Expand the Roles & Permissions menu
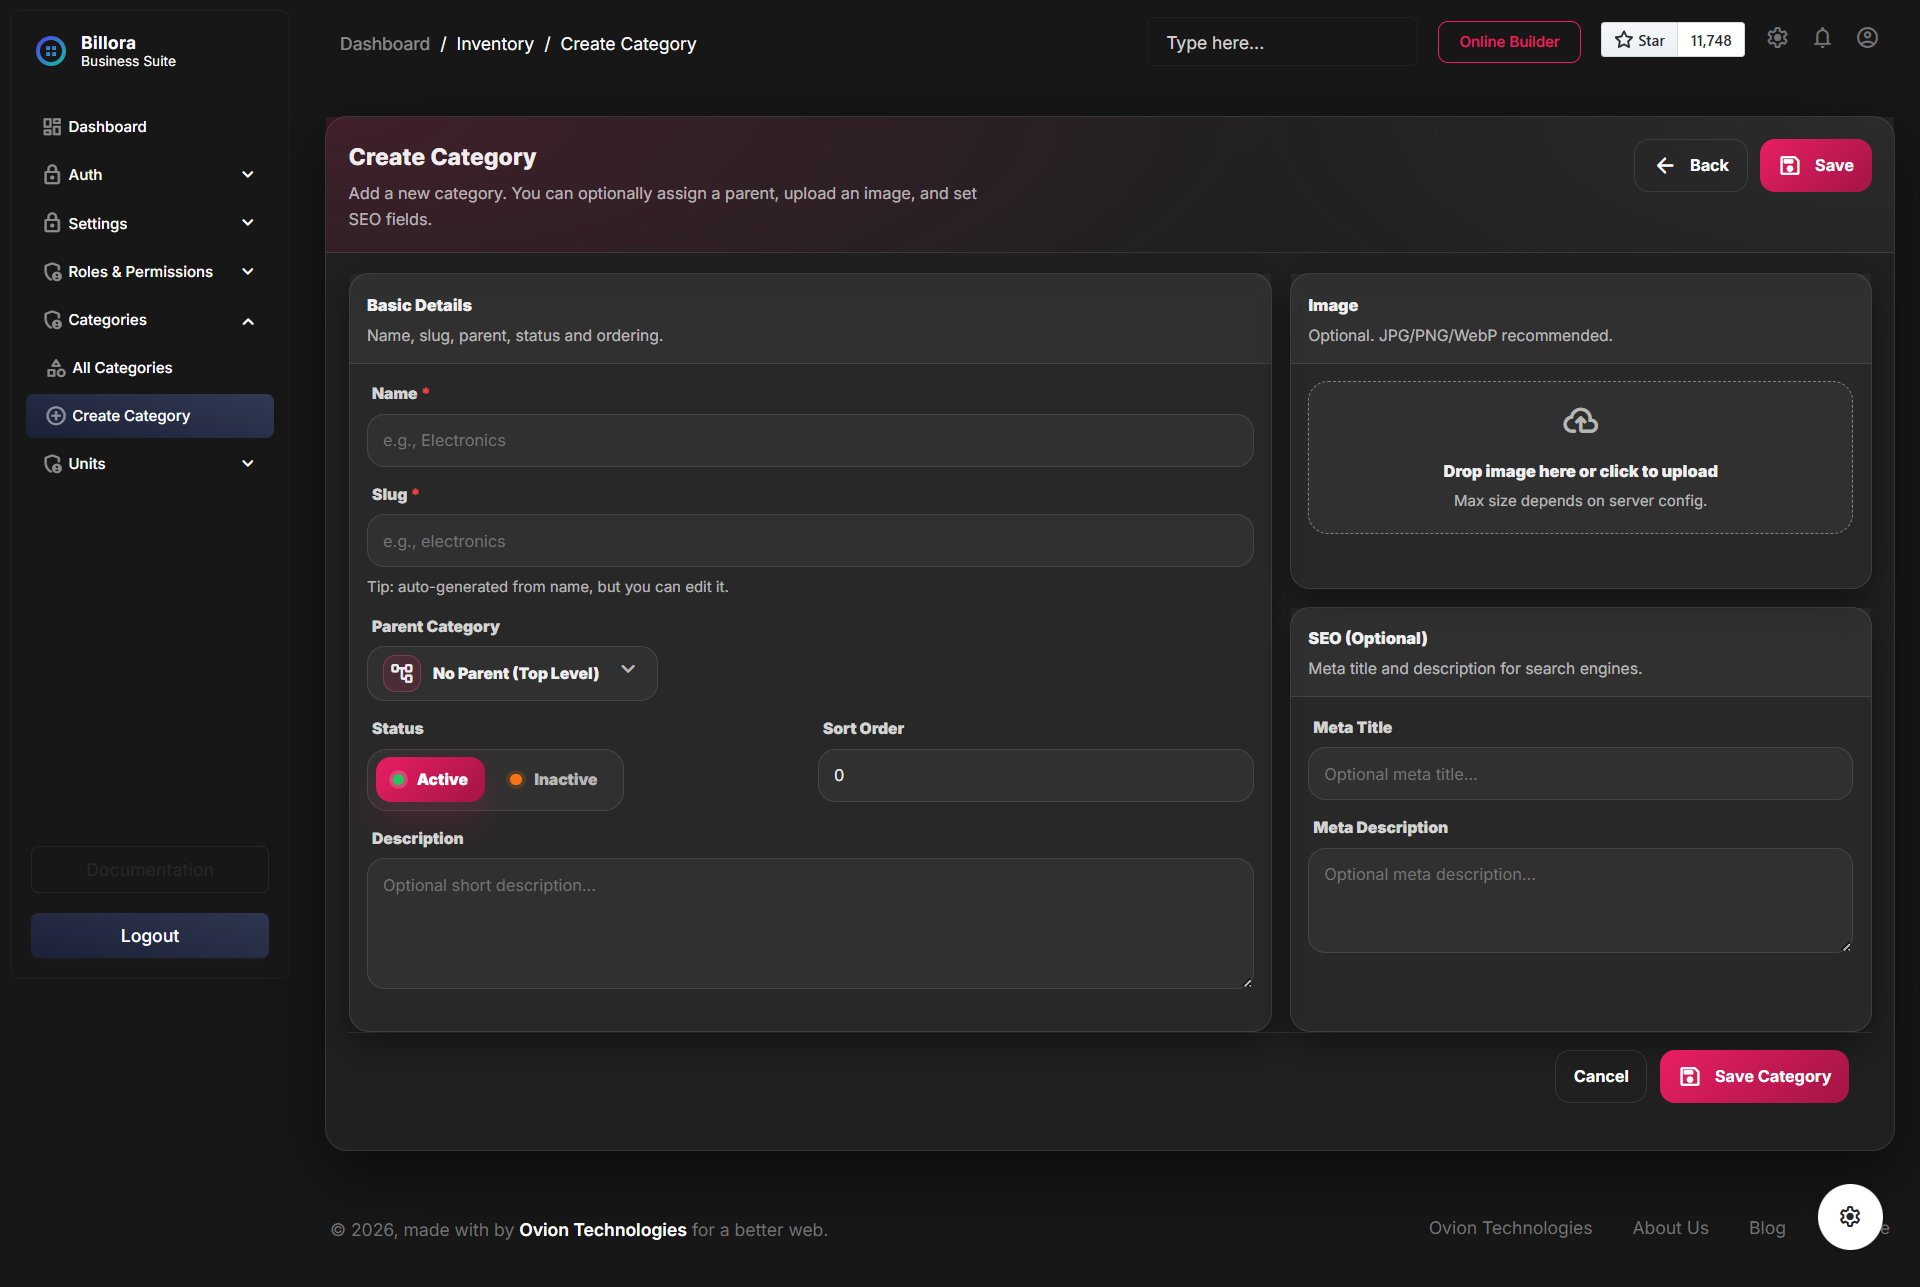The height and width of the screenshot is (1287, 1920). point(140,271)
